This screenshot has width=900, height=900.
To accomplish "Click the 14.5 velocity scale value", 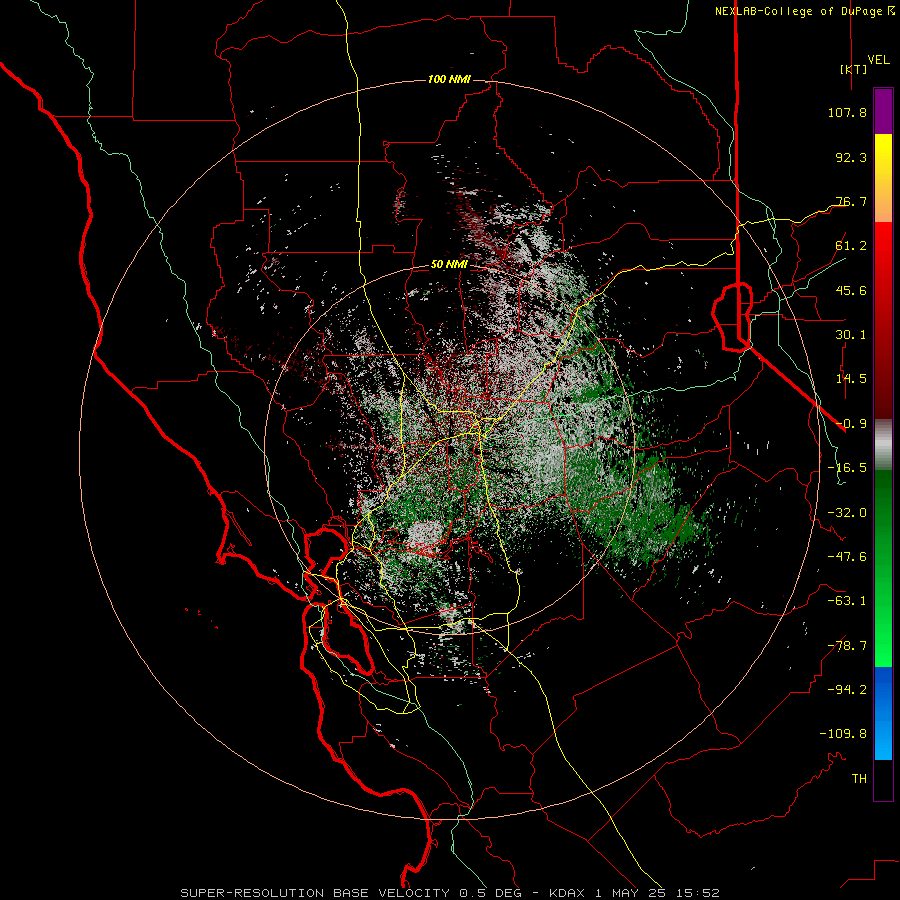I will click(x=851, y=379).
